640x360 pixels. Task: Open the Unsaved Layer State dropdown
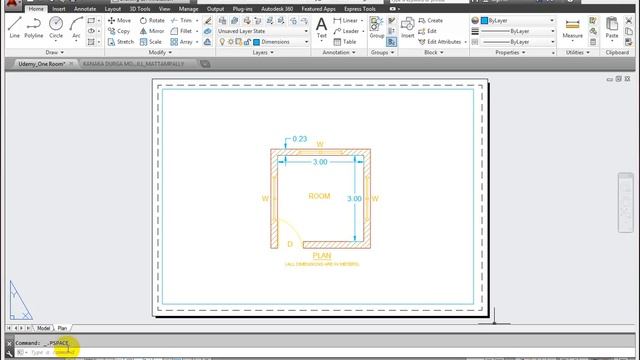click(262, 31)
